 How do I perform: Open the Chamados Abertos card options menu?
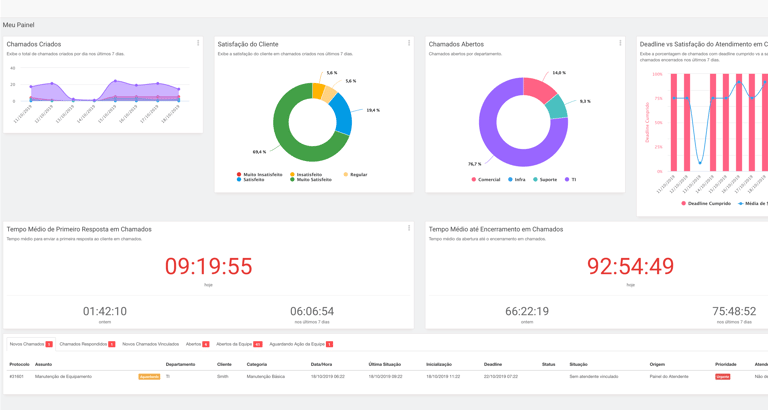click(620, 43)
